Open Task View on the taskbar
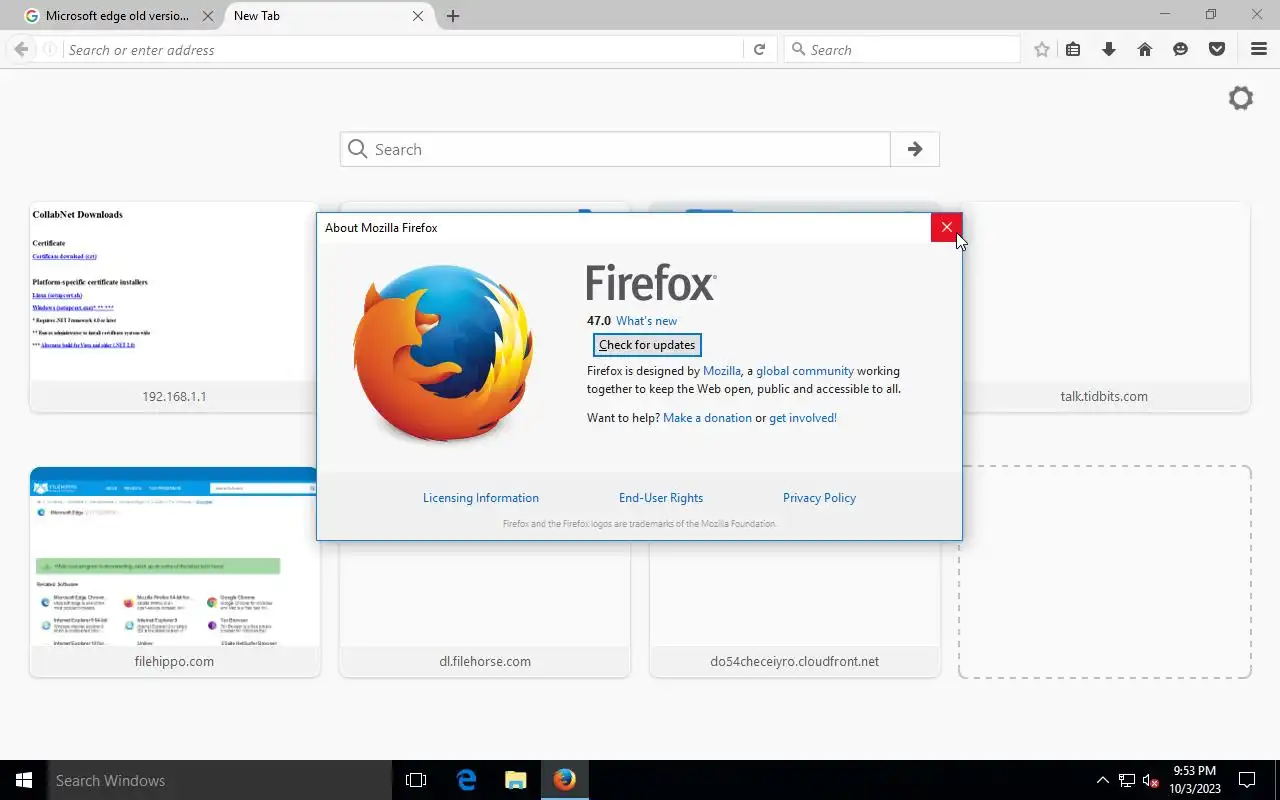This screenshot has height=800, width=1280. pyautogui.click(x=416, y=780)
